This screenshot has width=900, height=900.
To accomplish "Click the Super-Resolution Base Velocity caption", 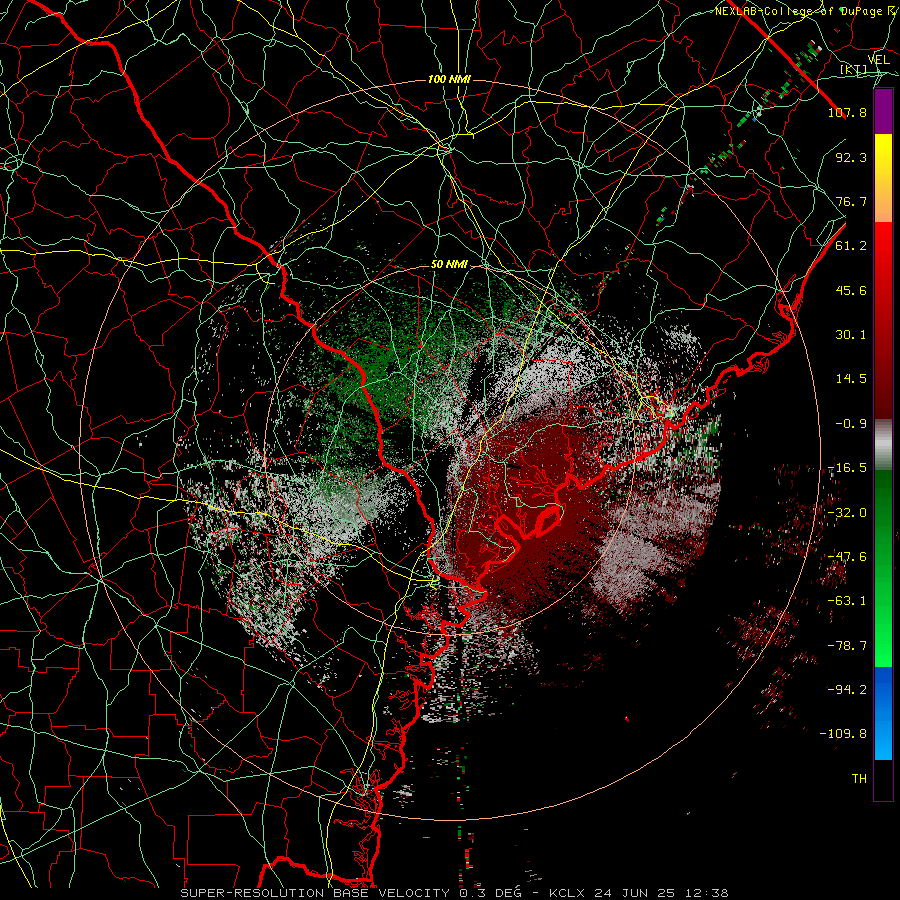I will [351, 893].
